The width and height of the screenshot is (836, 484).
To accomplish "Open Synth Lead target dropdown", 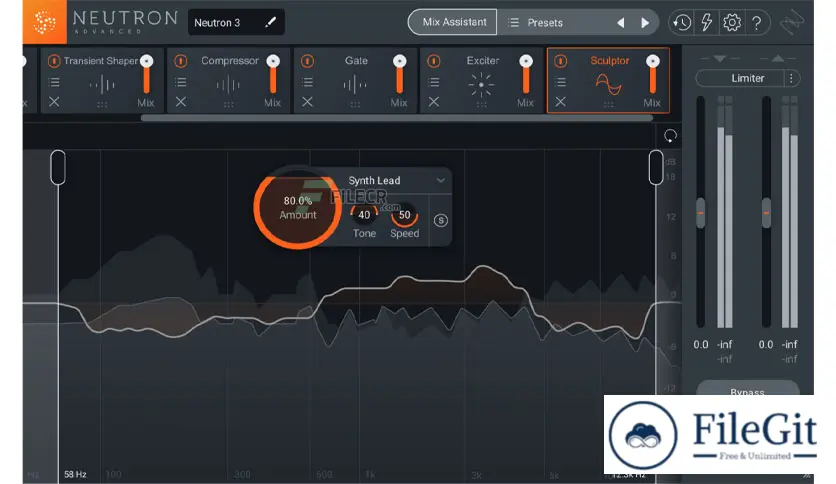I will [x=395, y=181].
